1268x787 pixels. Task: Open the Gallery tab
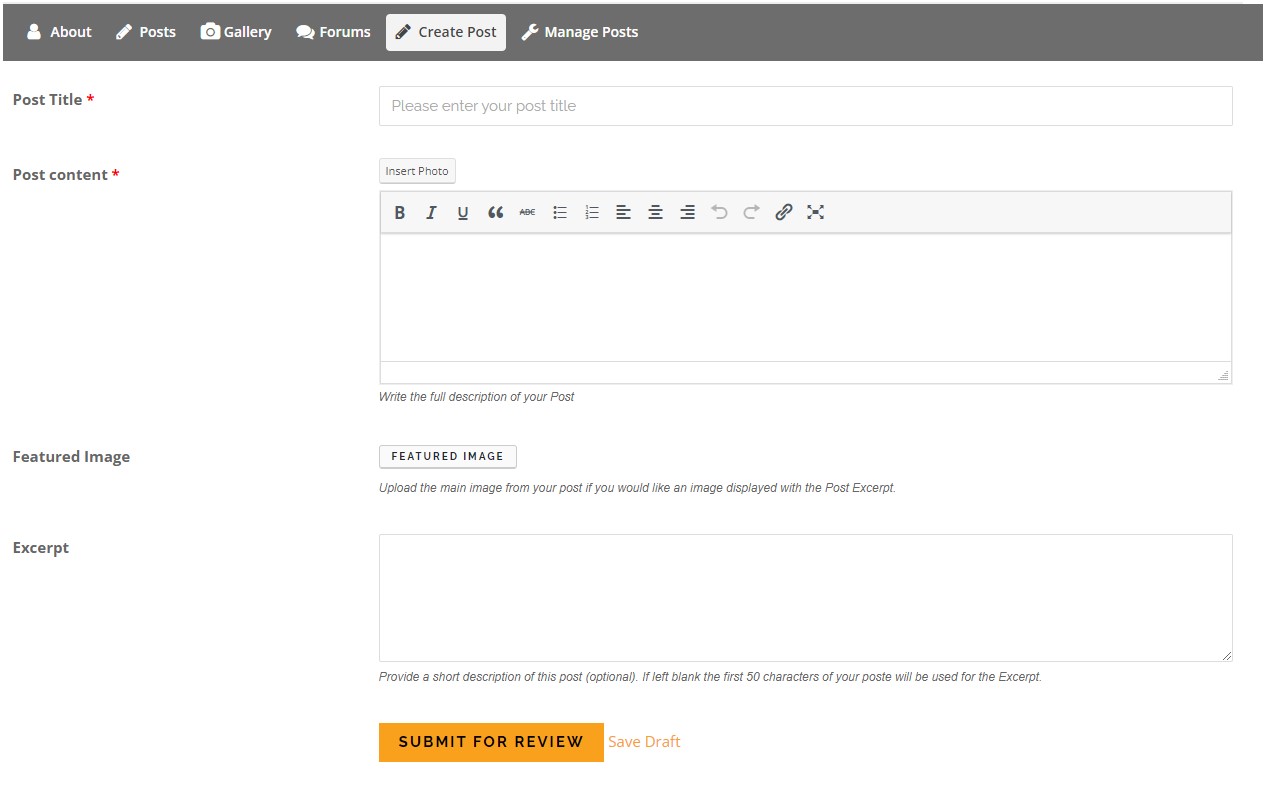tap(236, 32)
